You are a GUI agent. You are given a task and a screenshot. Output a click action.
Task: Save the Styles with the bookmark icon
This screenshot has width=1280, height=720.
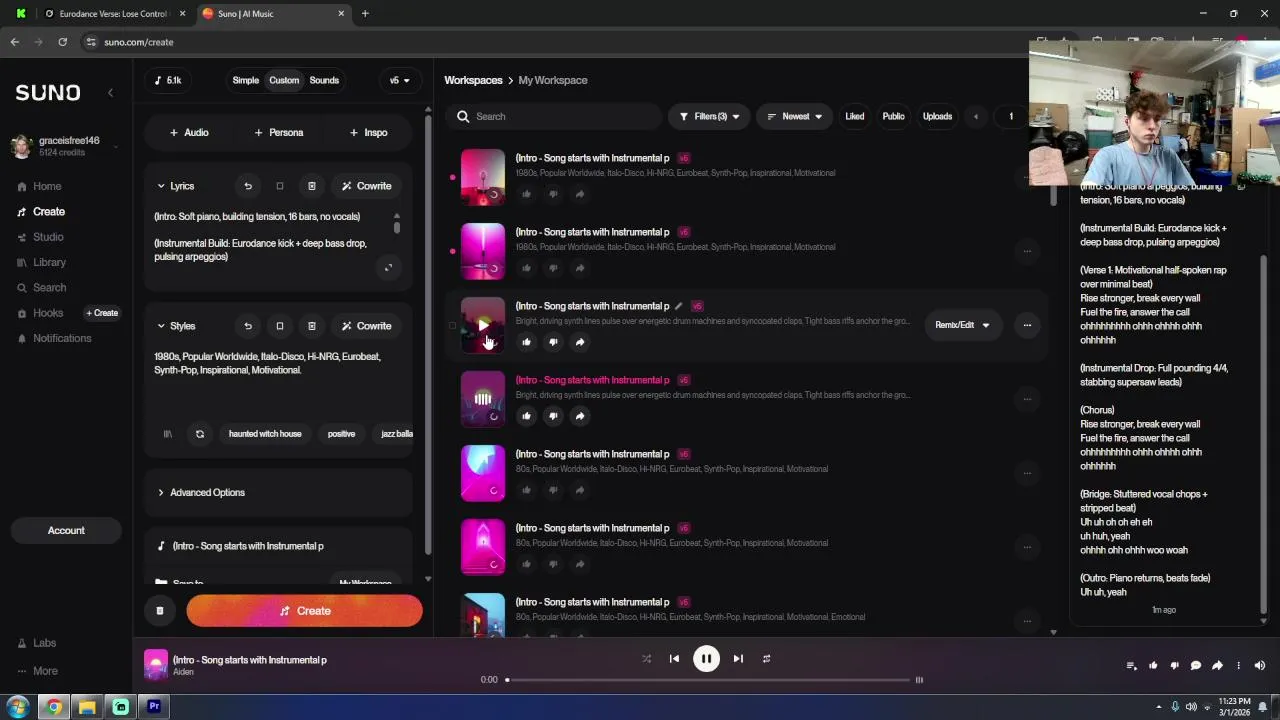click(x=280, y=326)
